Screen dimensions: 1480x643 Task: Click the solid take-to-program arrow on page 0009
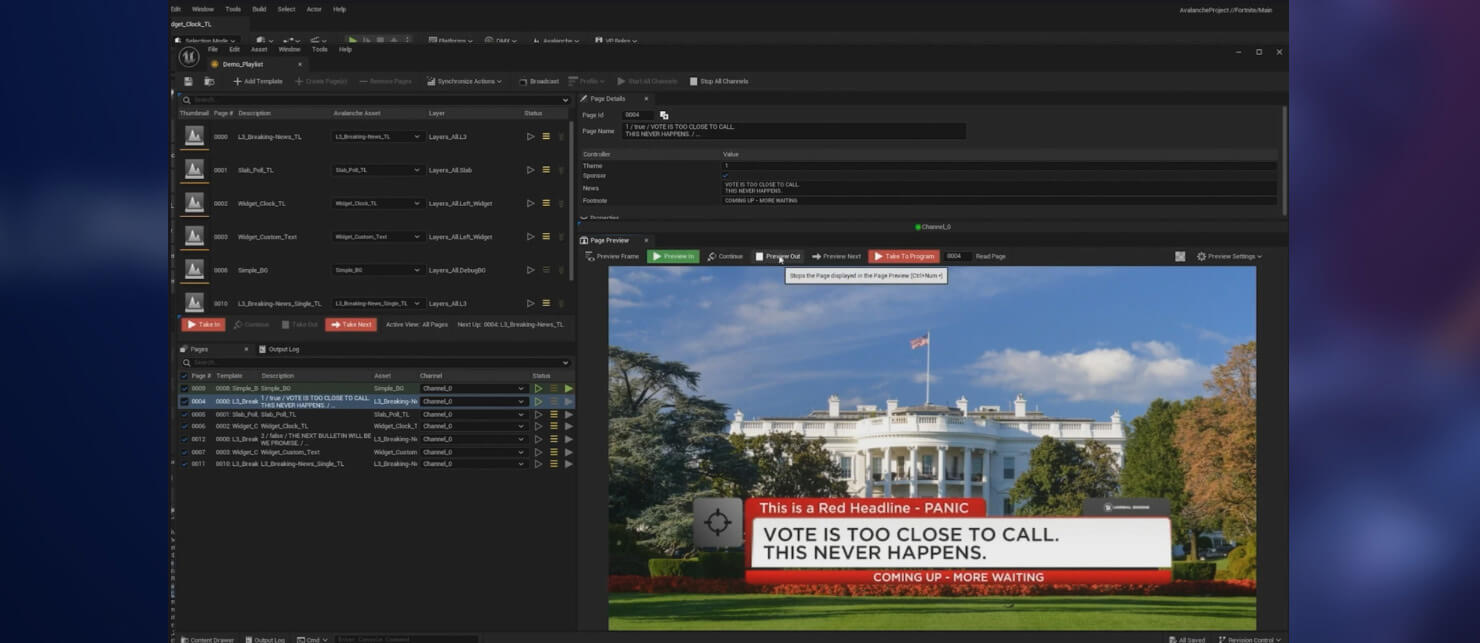(569, 388)
